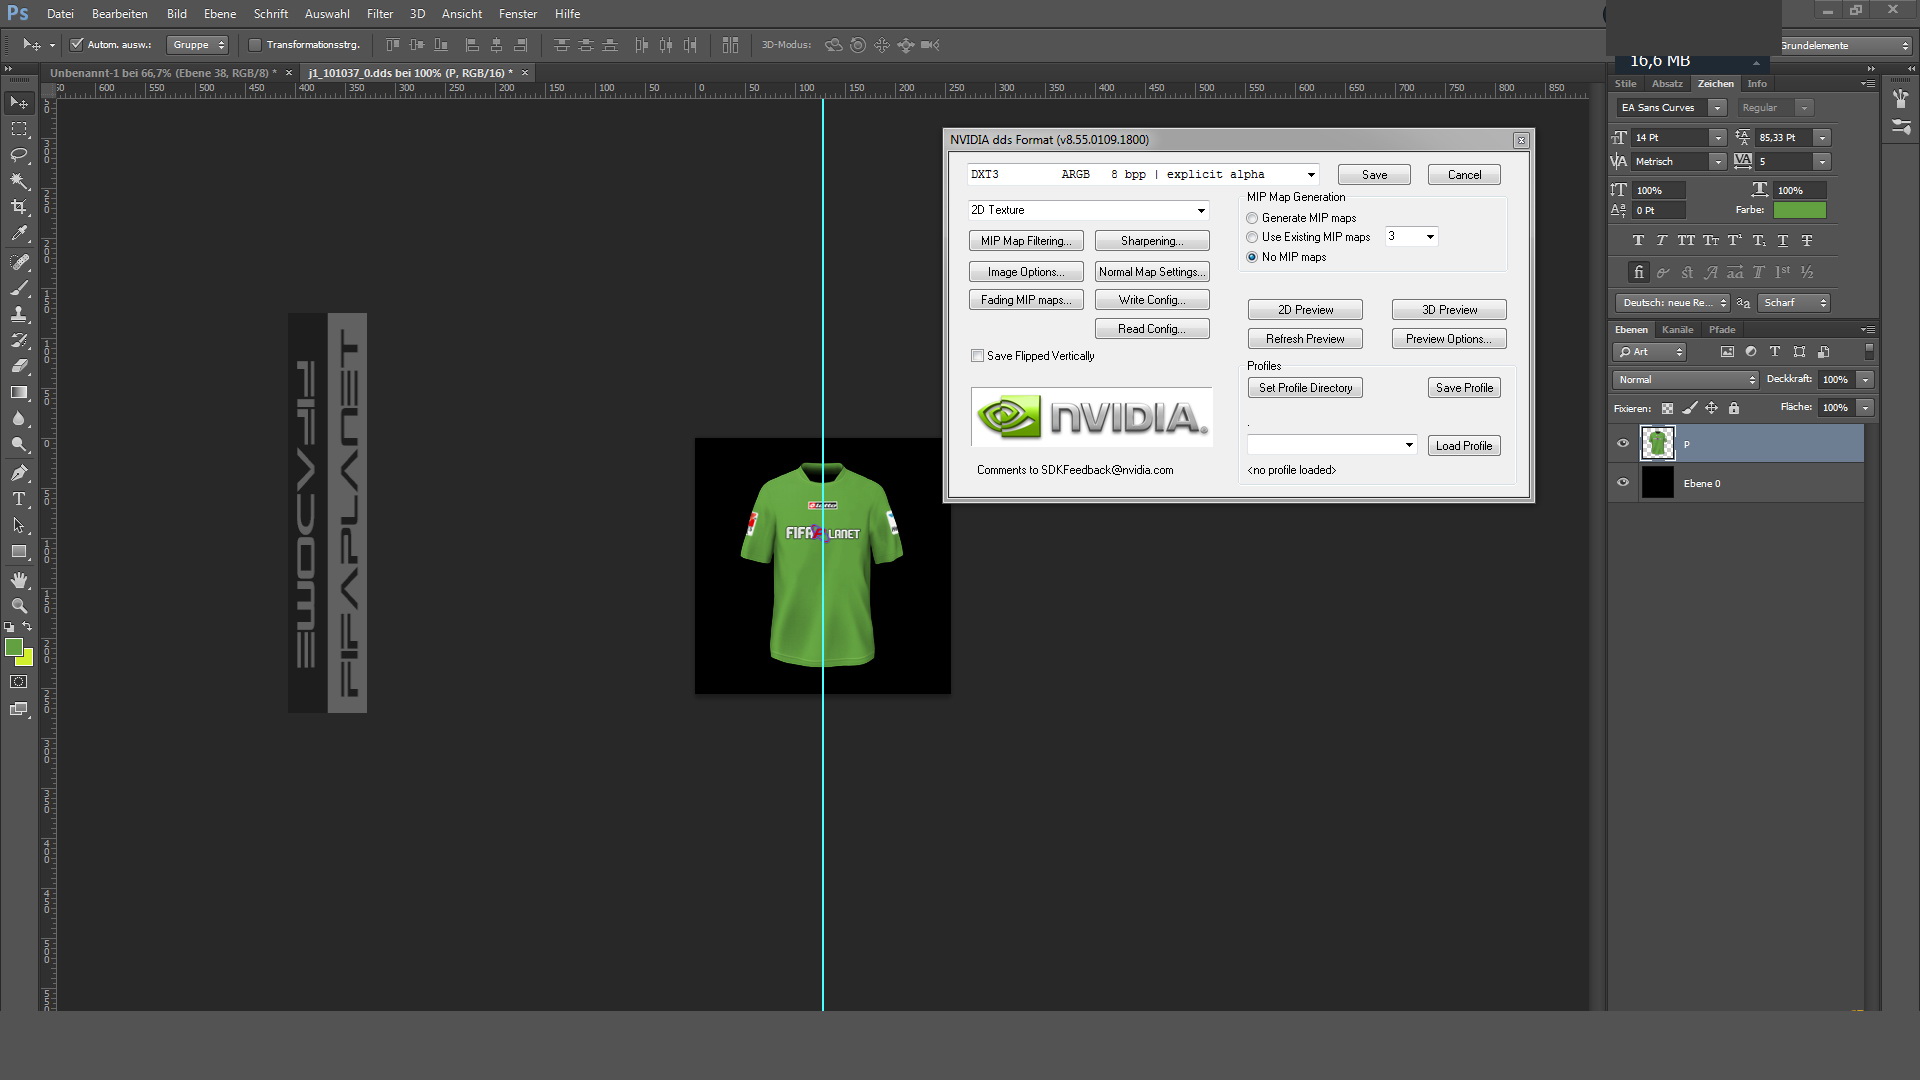Open the profile selection dropdown
Viewport: 1920px width, 1080px height.
(x=1332, y=445)
